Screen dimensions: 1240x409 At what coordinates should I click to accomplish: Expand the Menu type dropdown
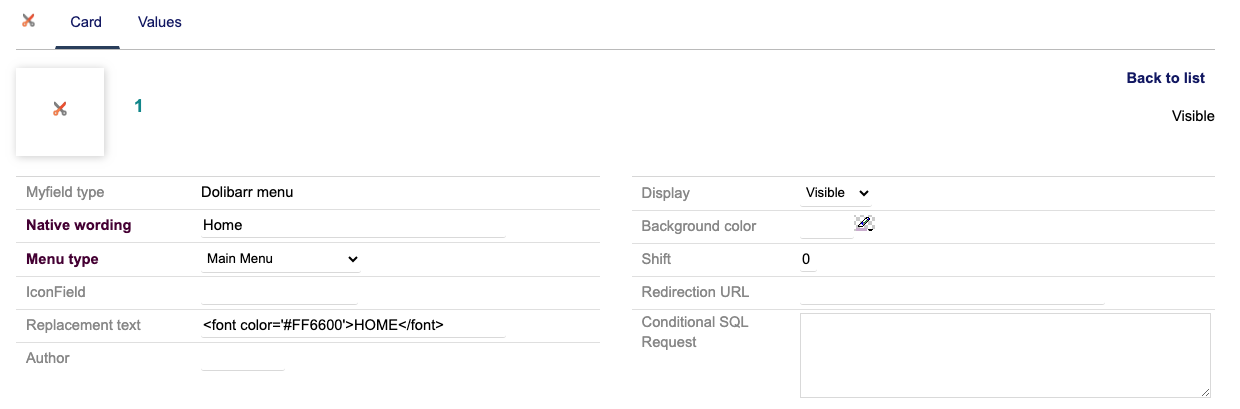click(281, 259)
